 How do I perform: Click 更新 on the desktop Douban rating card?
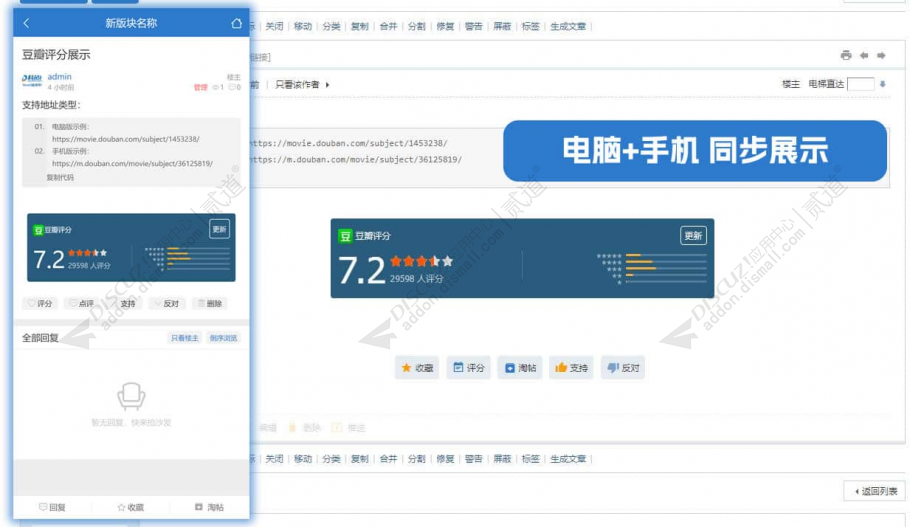click(693, 236)
